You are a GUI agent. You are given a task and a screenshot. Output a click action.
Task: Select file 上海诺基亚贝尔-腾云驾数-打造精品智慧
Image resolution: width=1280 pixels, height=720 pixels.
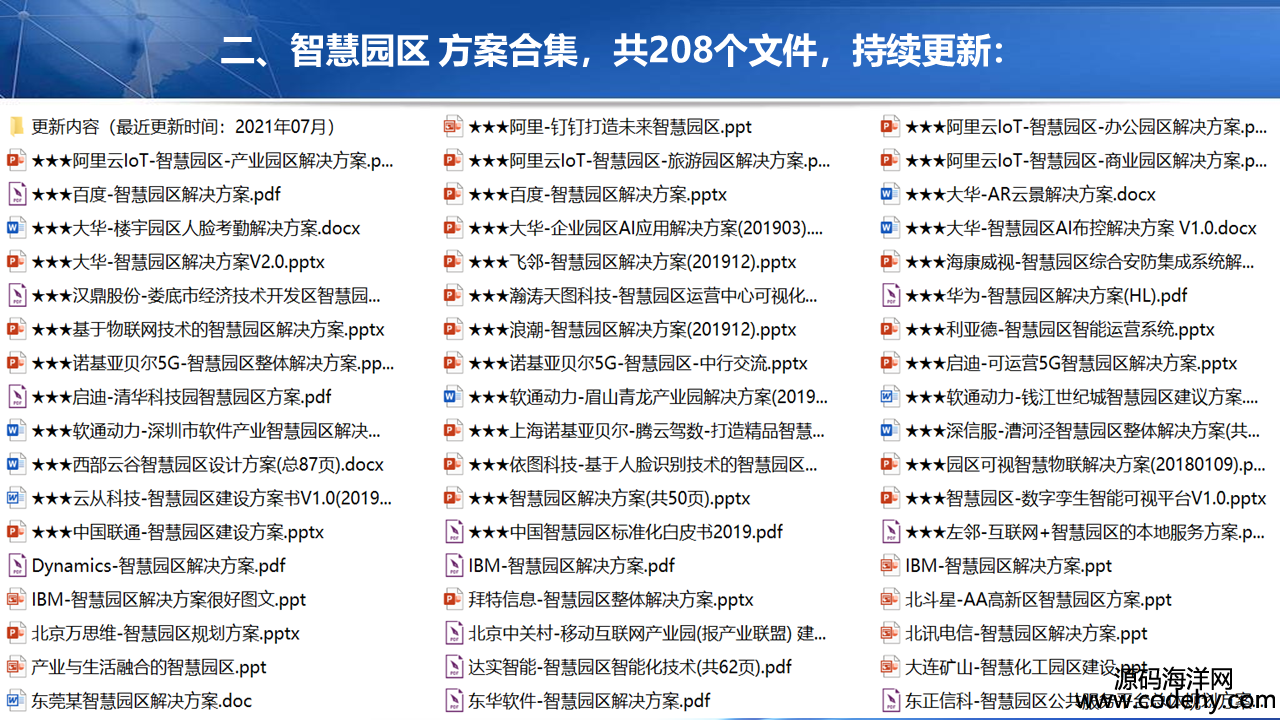pyautogui.click(x=635, y=431)
